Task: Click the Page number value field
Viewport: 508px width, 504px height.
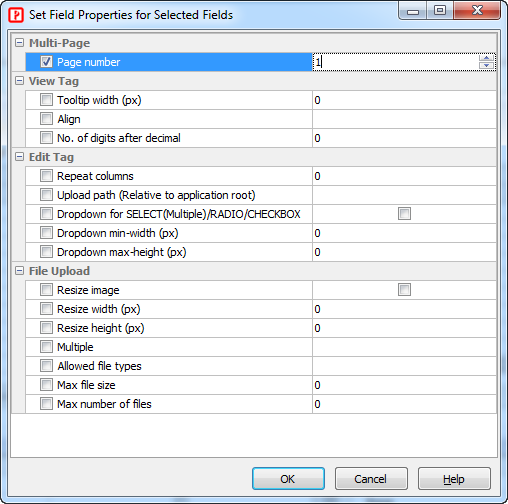Action: [x=396, y=62]
